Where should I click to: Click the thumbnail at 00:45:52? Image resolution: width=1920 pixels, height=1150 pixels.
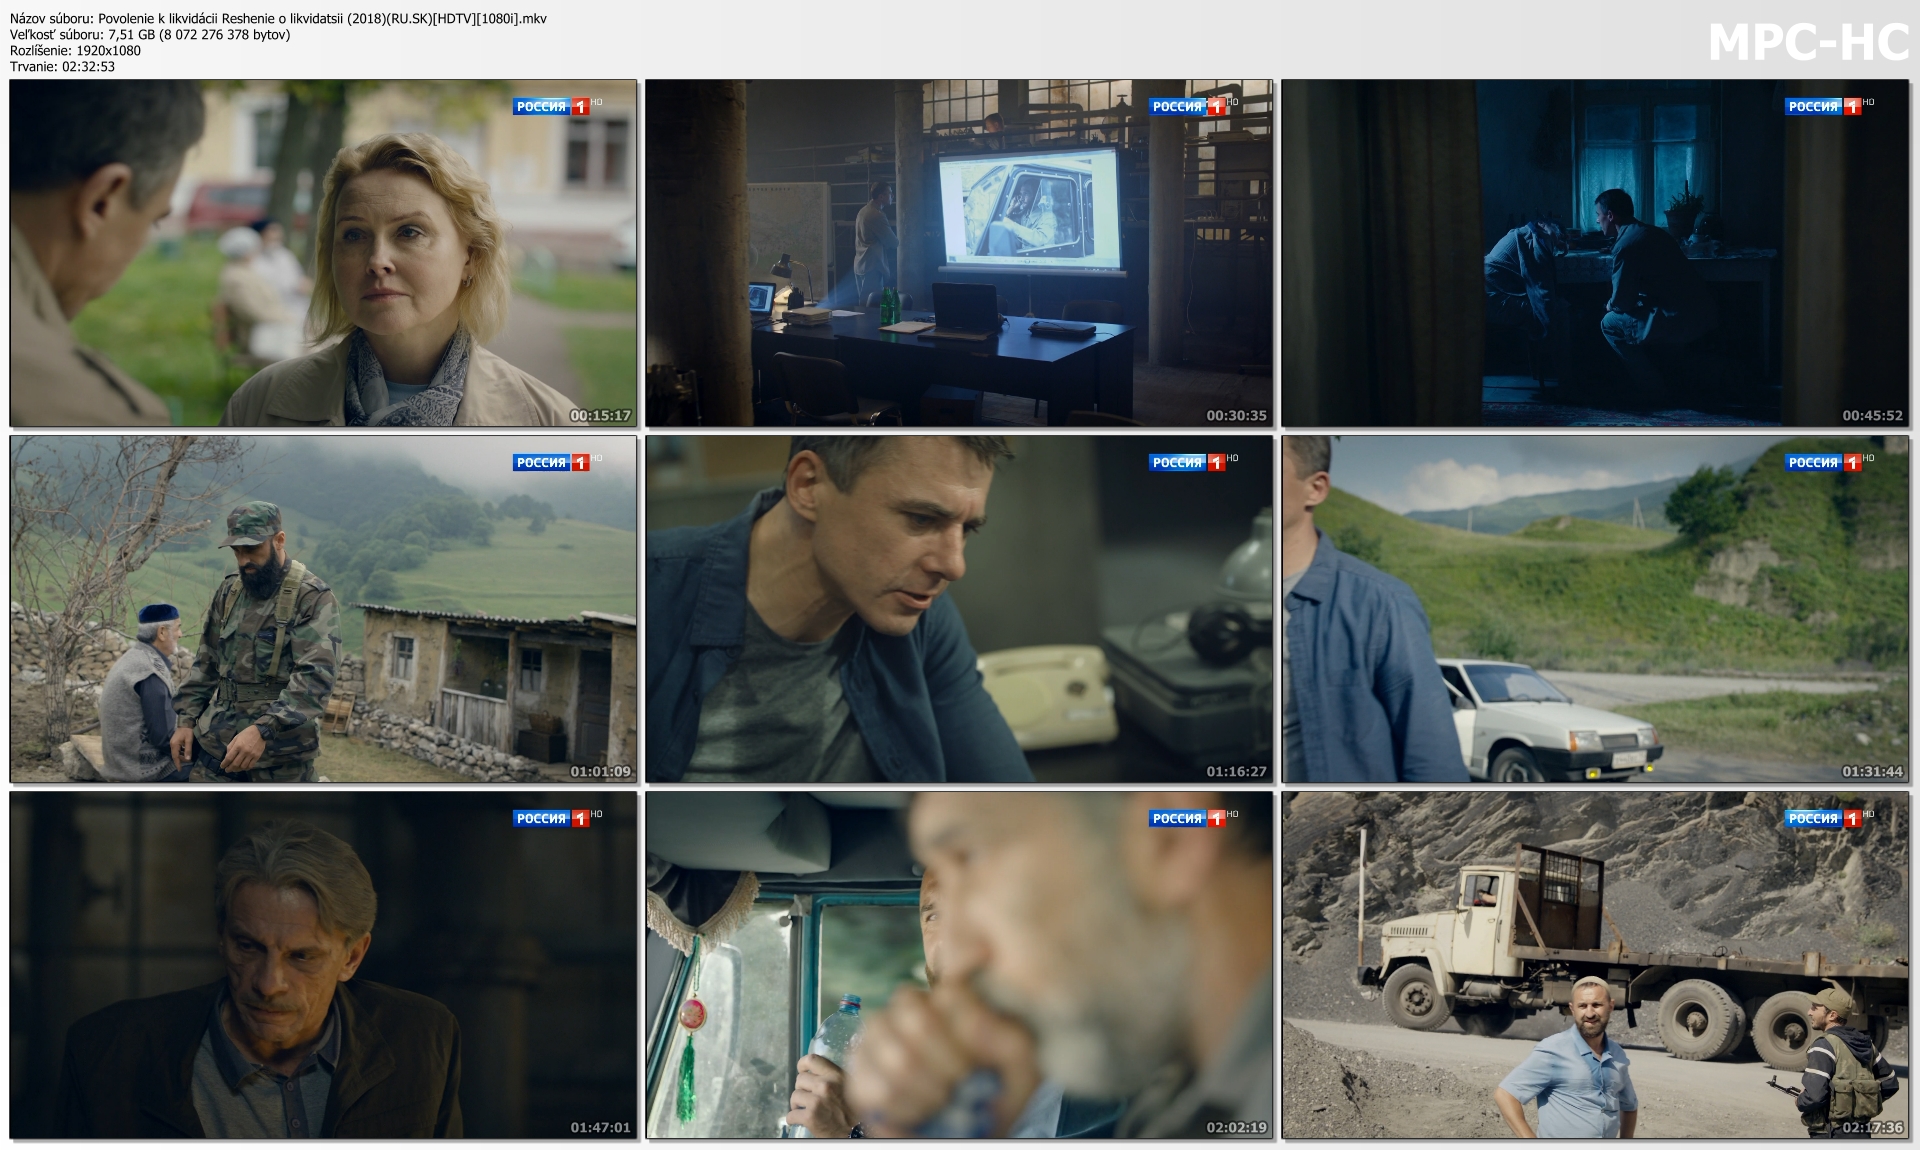pos(1595,253)
